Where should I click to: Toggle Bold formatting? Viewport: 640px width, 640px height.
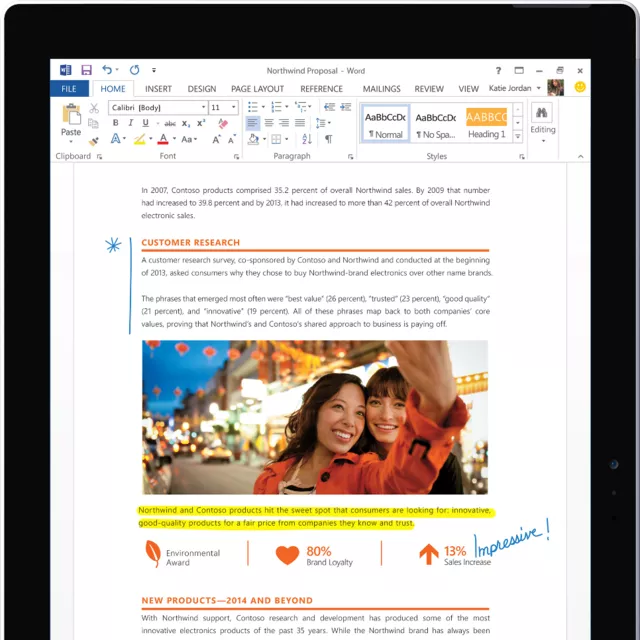[x=116, y=123]
